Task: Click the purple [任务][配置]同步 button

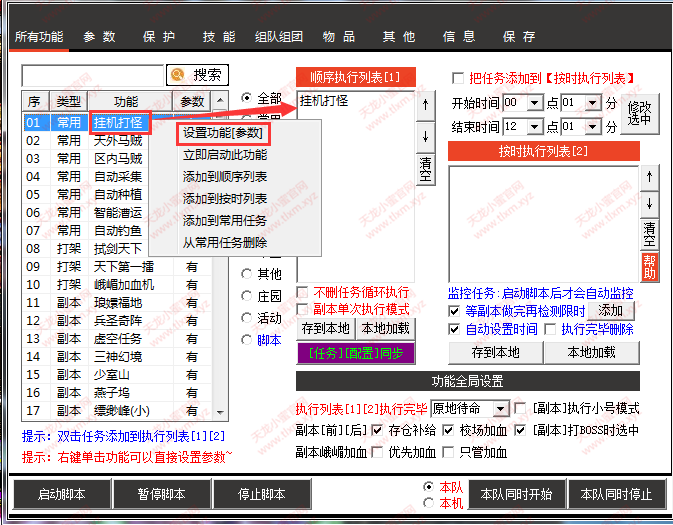Action: (356, 353)
